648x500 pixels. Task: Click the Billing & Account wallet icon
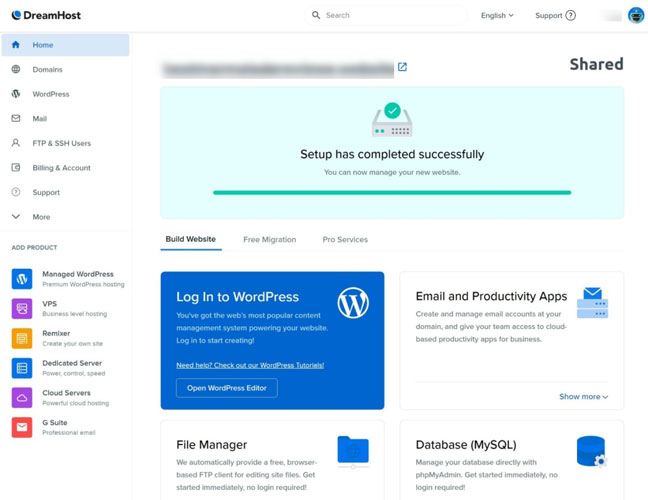pos(16,167)
